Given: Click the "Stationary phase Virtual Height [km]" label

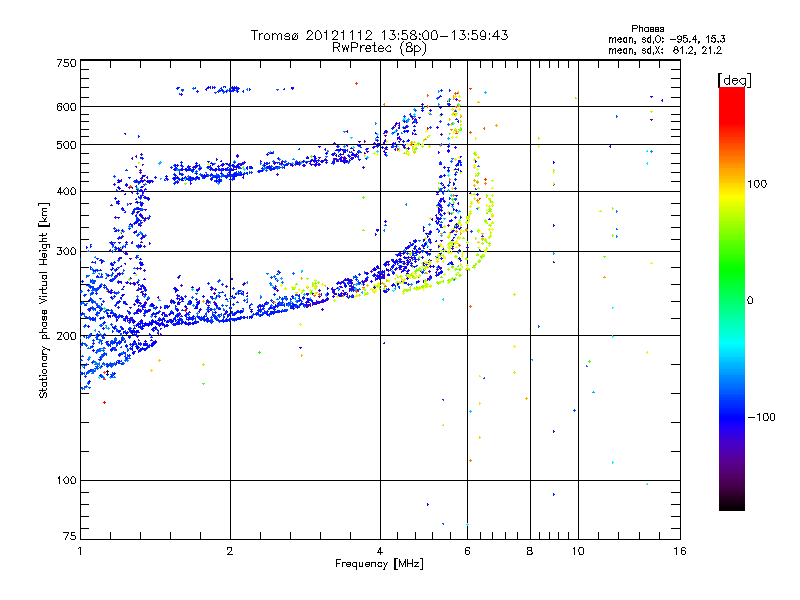Looking at the screenshot, I should pyautogui.click(x=44, y=301).
